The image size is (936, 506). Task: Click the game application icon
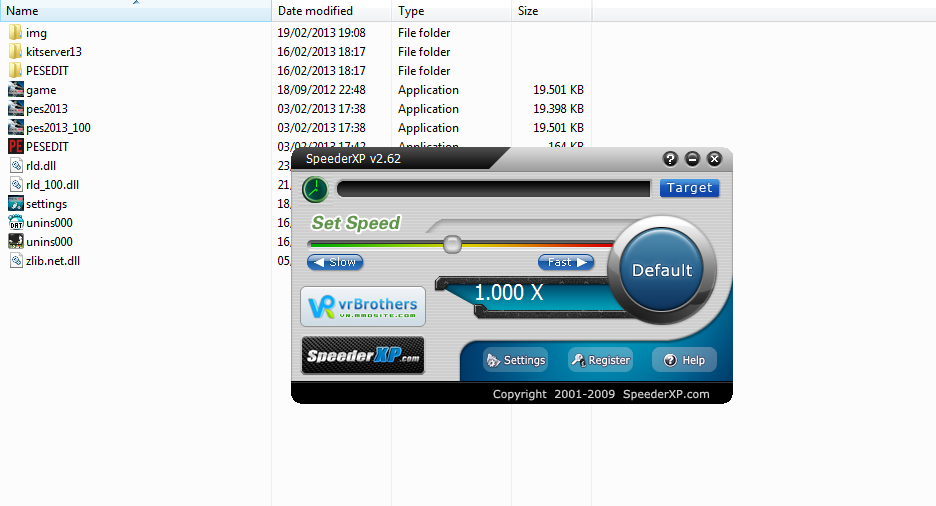pyautogui.click(x=16, y=90)
